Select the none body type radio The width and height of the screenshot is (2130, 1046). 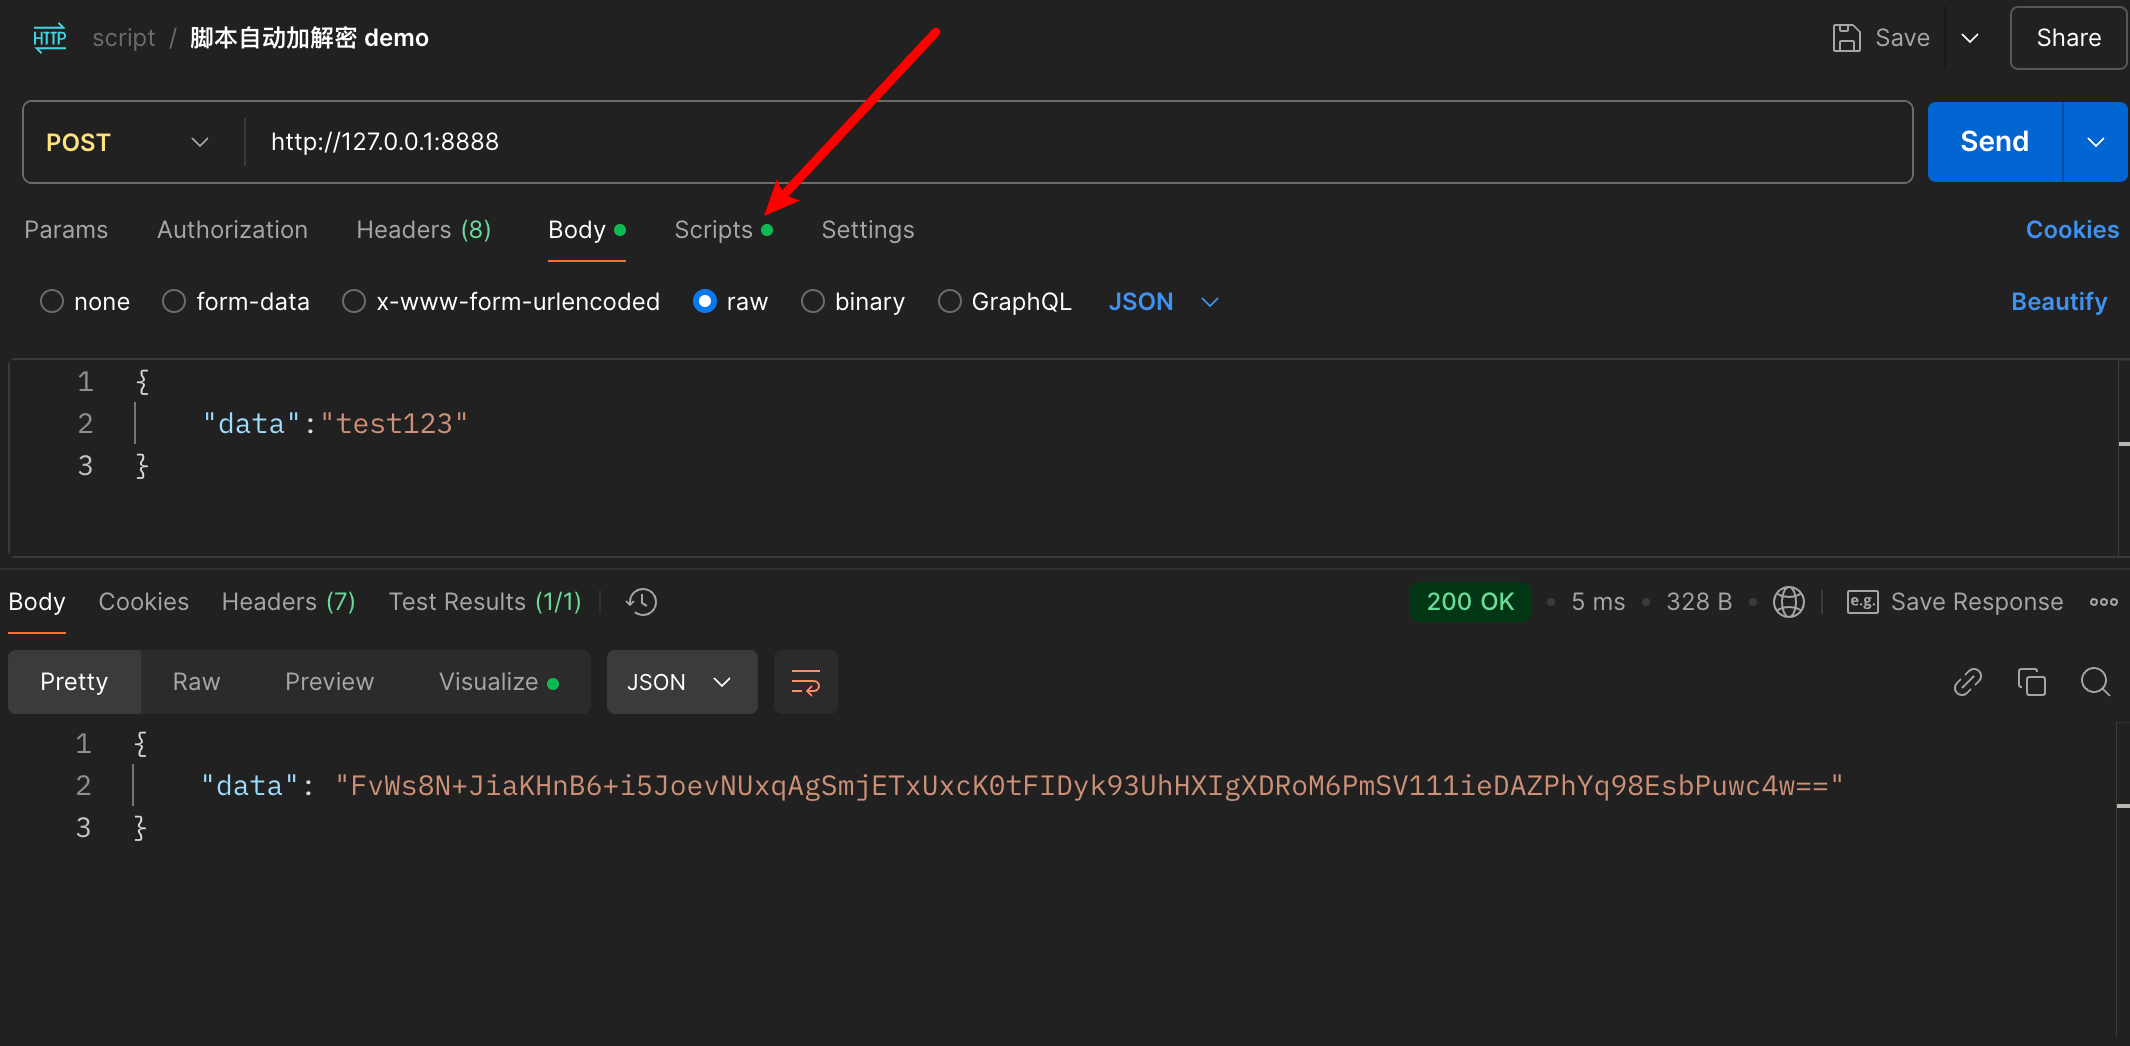point(52,301)
